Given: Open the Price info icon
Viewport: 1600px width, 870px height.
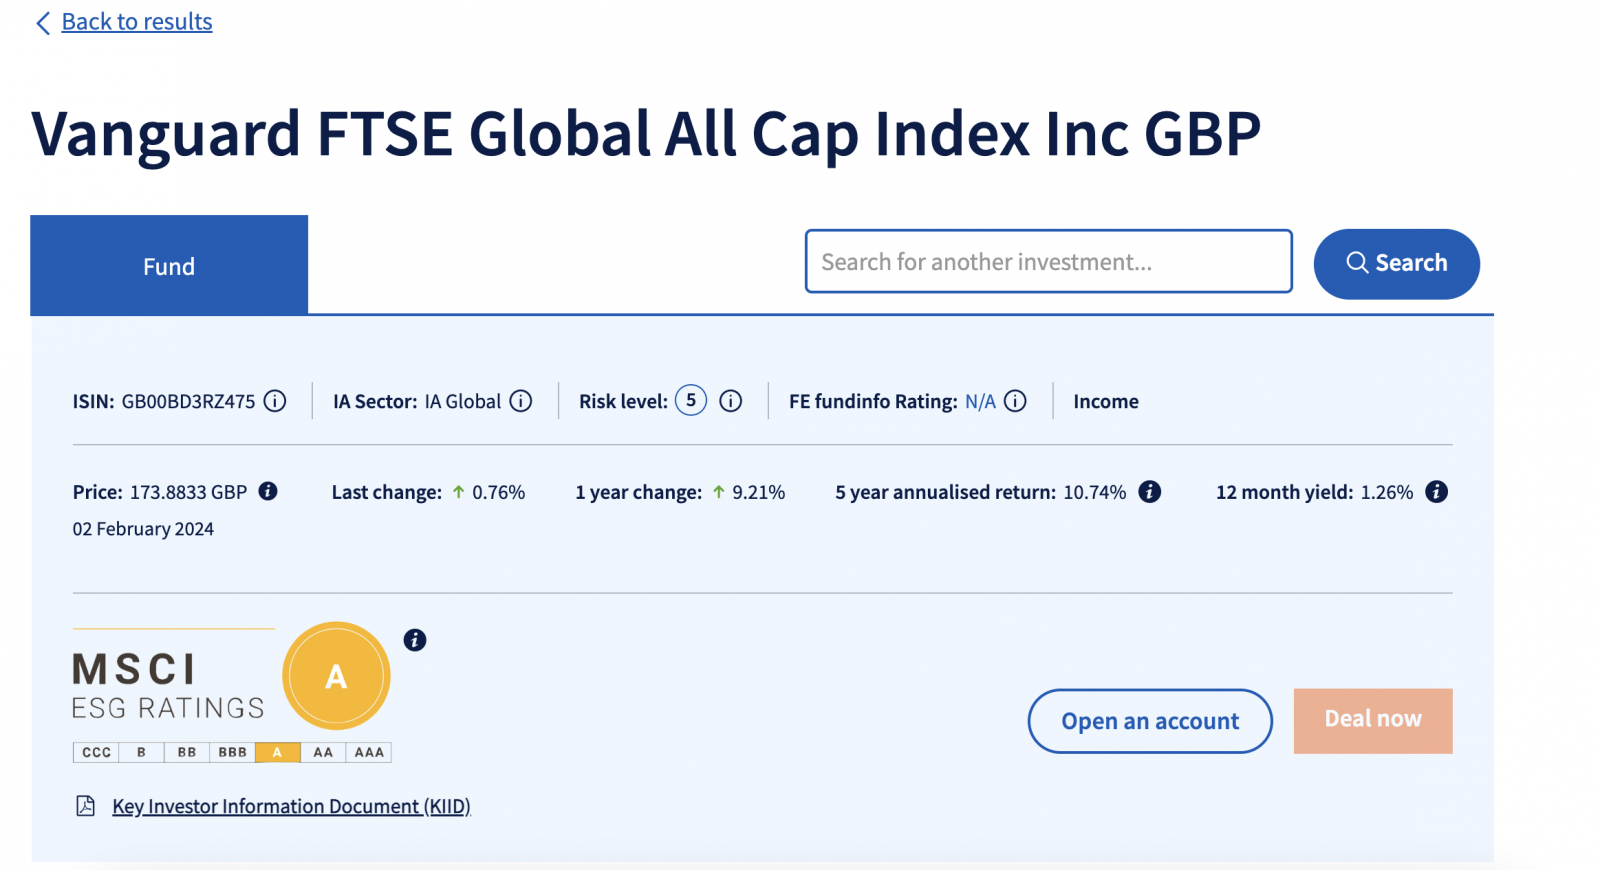Looking at the screenshot, I should (x=268, y=491).
